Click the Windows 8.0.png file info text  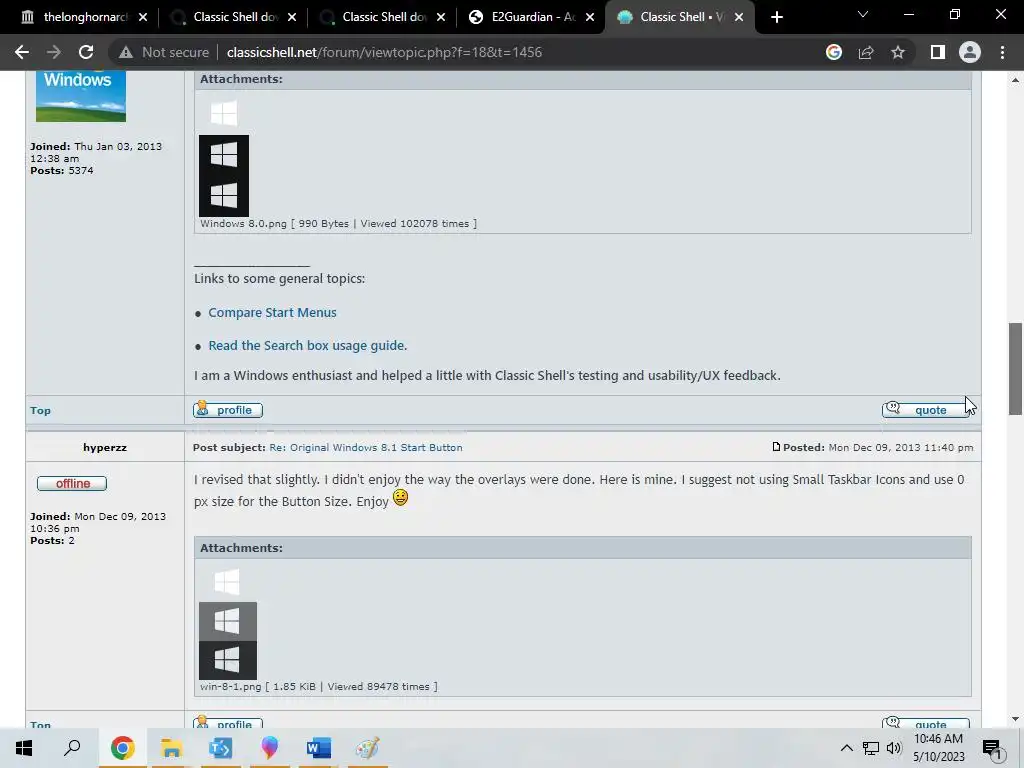338,223
